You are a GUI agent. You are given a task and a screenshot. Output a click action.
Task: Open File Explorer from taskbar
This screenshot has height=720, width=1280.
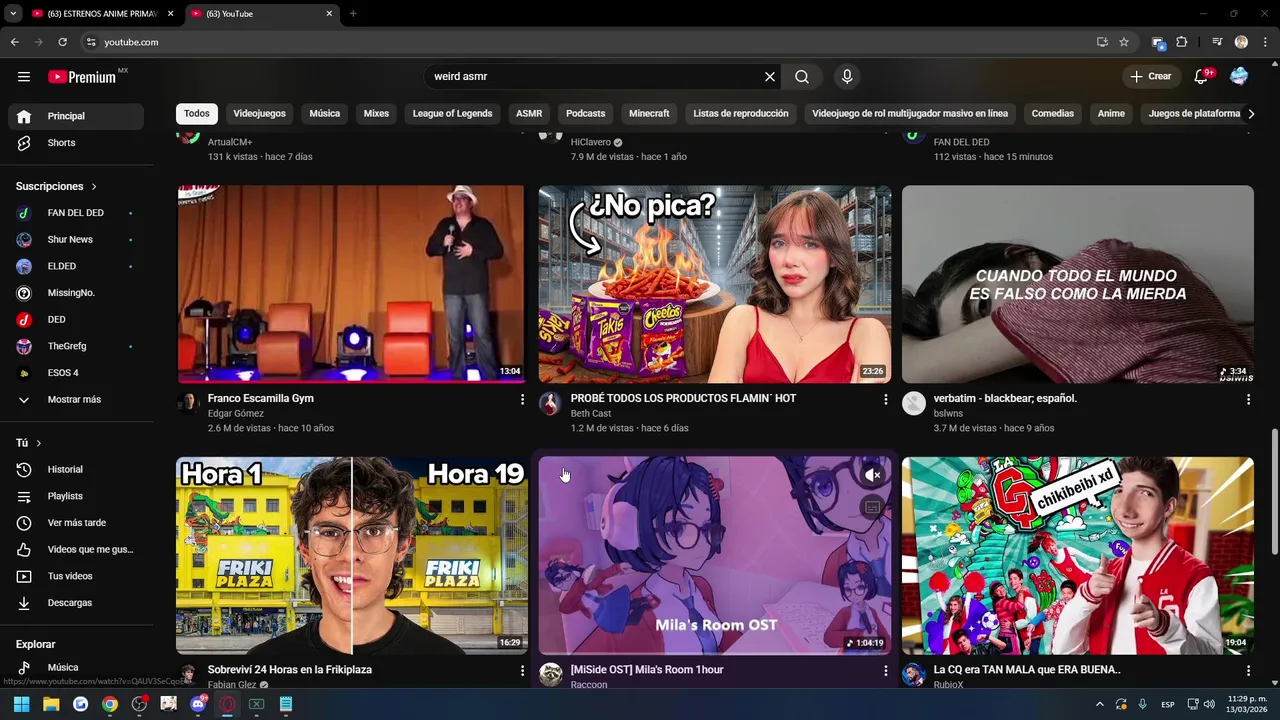(x=51, y=704)
